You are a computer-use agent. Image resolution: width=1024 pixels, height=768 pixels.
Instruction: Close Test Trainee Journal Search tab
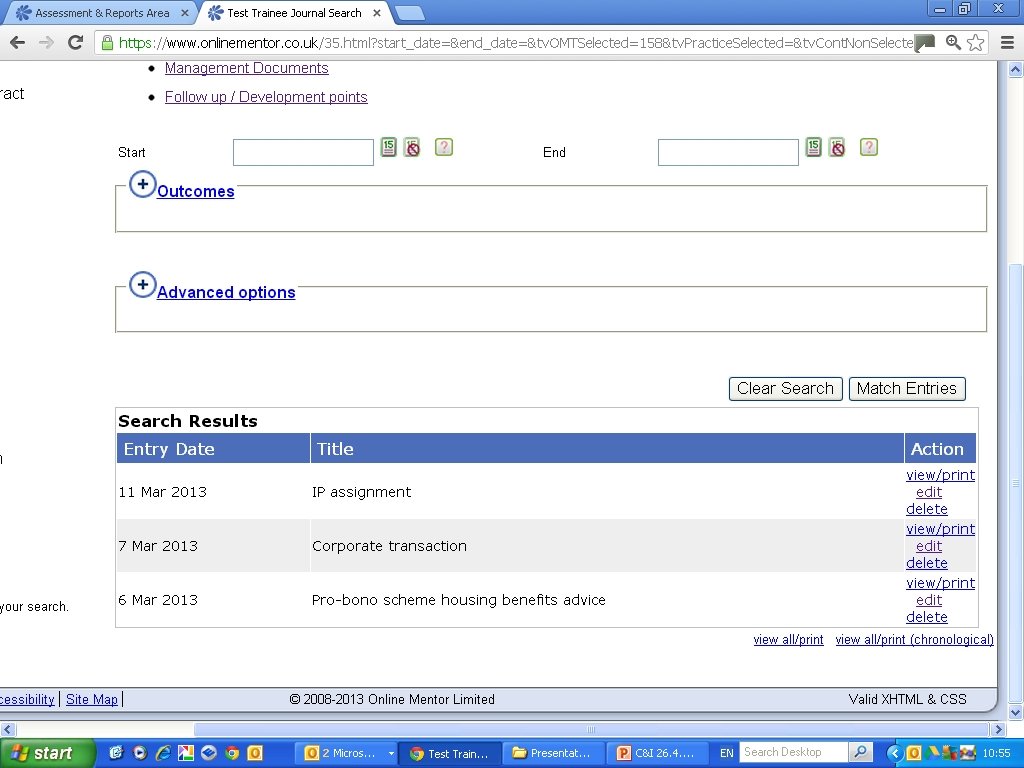tap(377, 12)
